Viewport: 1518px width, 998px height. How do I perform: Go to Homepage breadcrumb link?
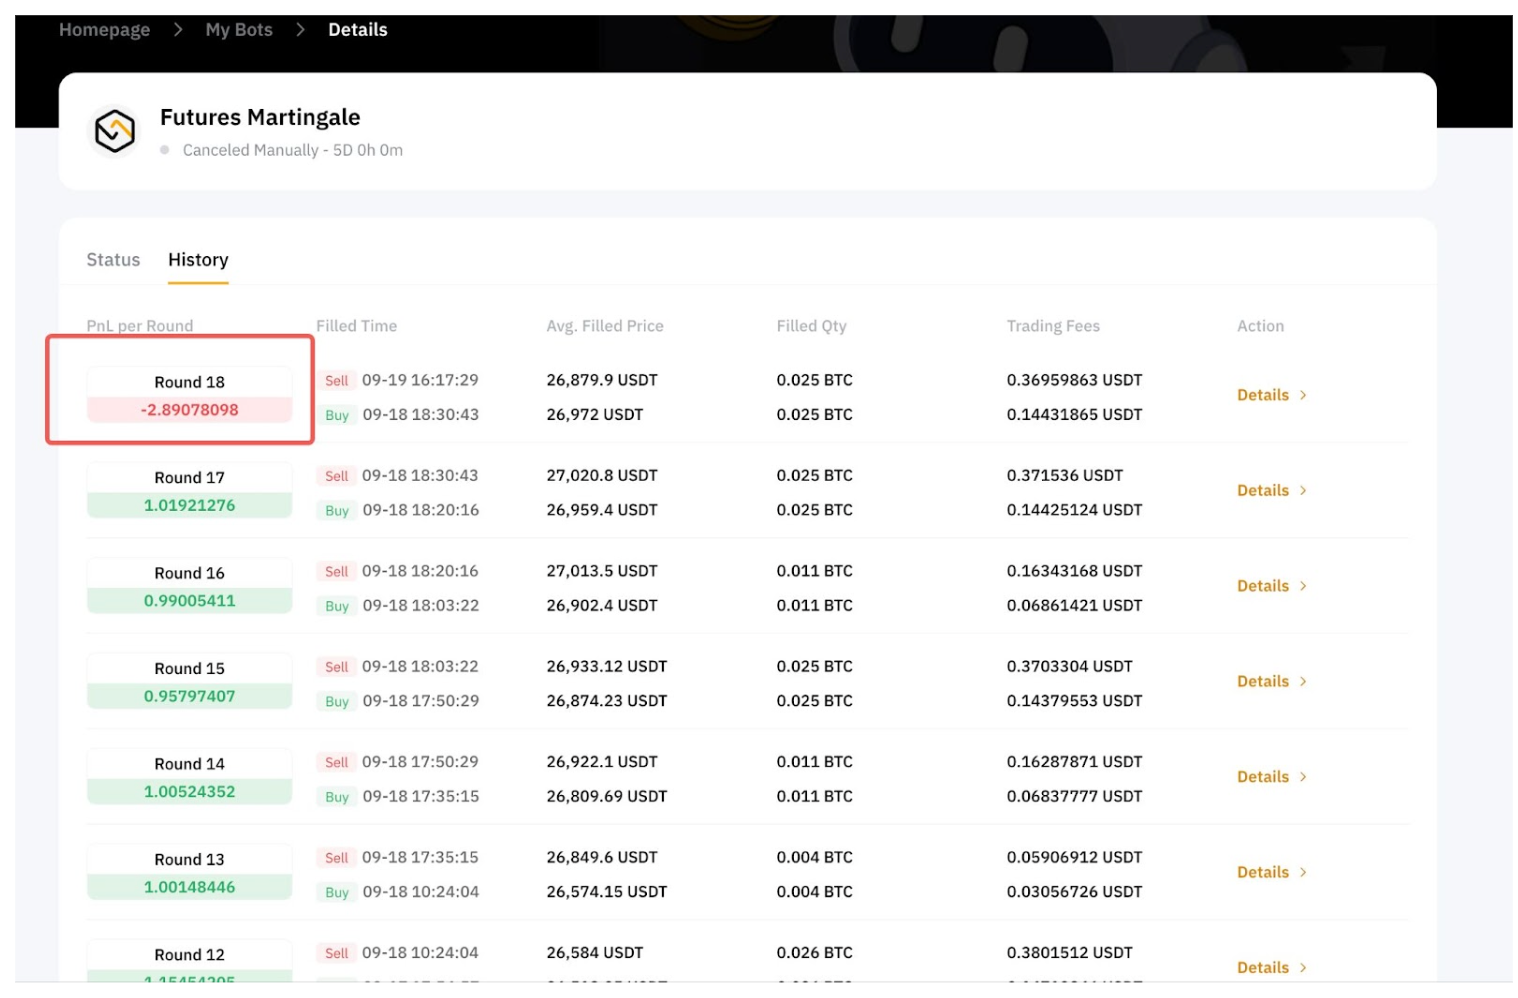104,30
